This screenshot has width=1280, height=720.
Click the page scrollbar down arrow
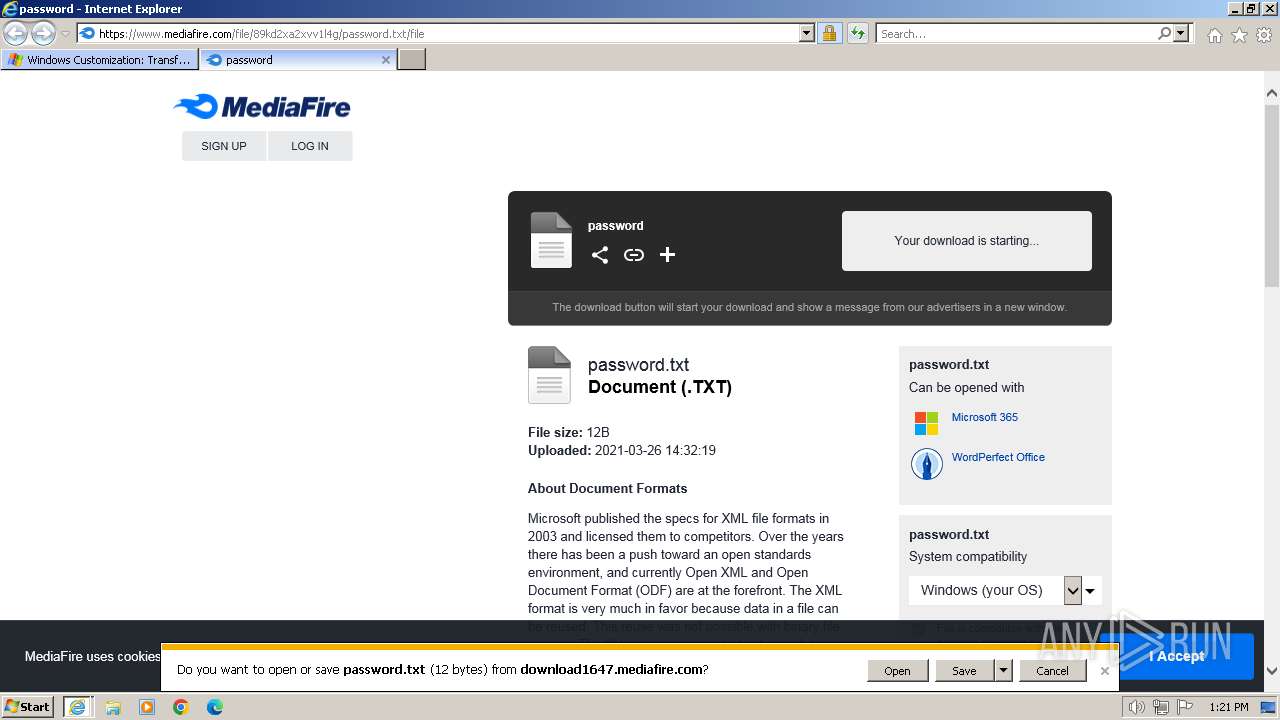(1272, 671)
